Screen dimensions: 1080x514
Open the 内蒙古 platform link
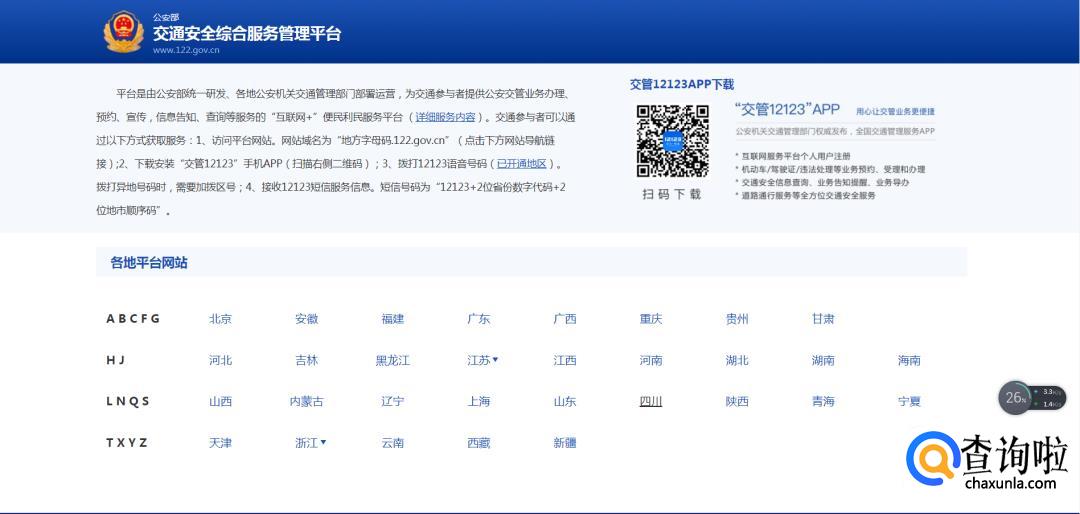[x=306, y=401]
